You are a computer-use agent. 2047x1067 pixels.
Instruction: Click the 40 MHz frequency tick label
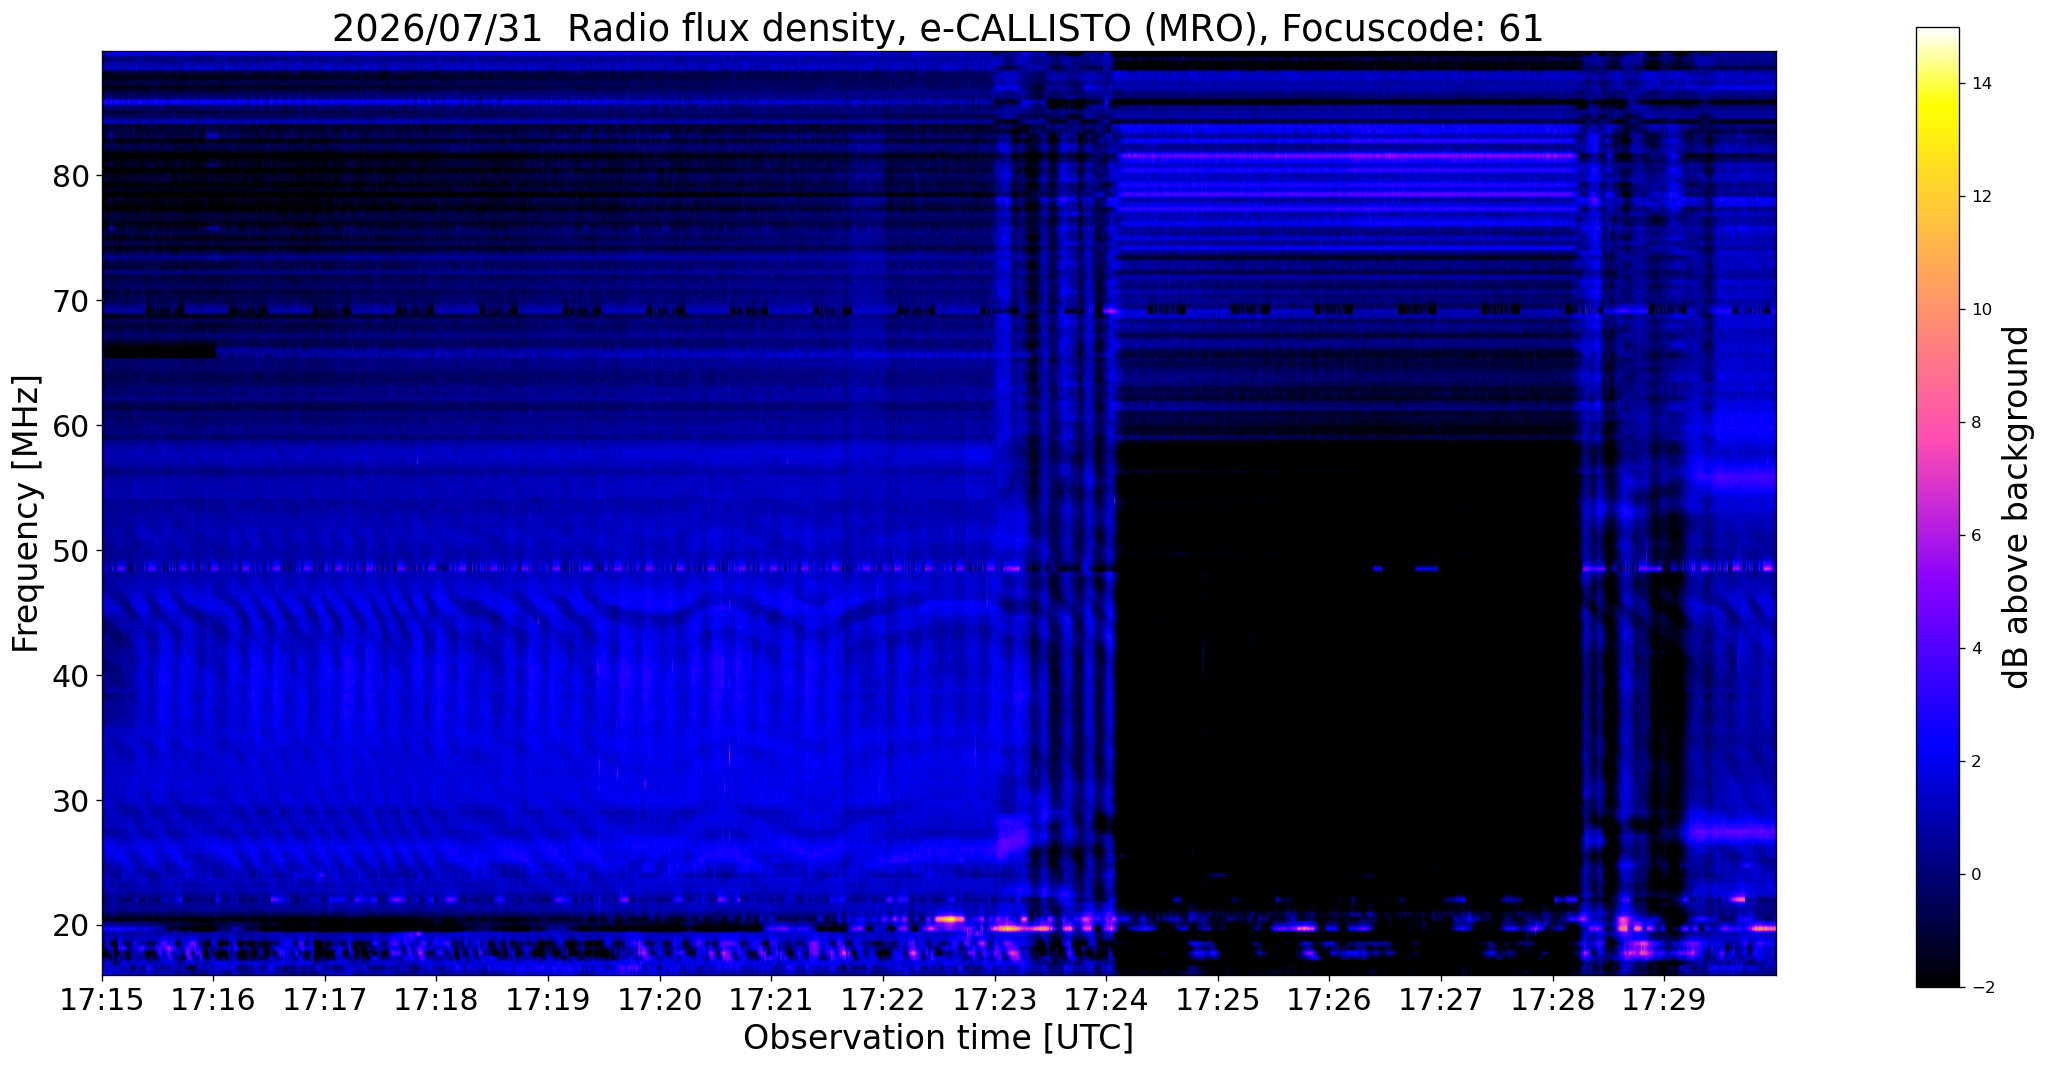[71, 676]
